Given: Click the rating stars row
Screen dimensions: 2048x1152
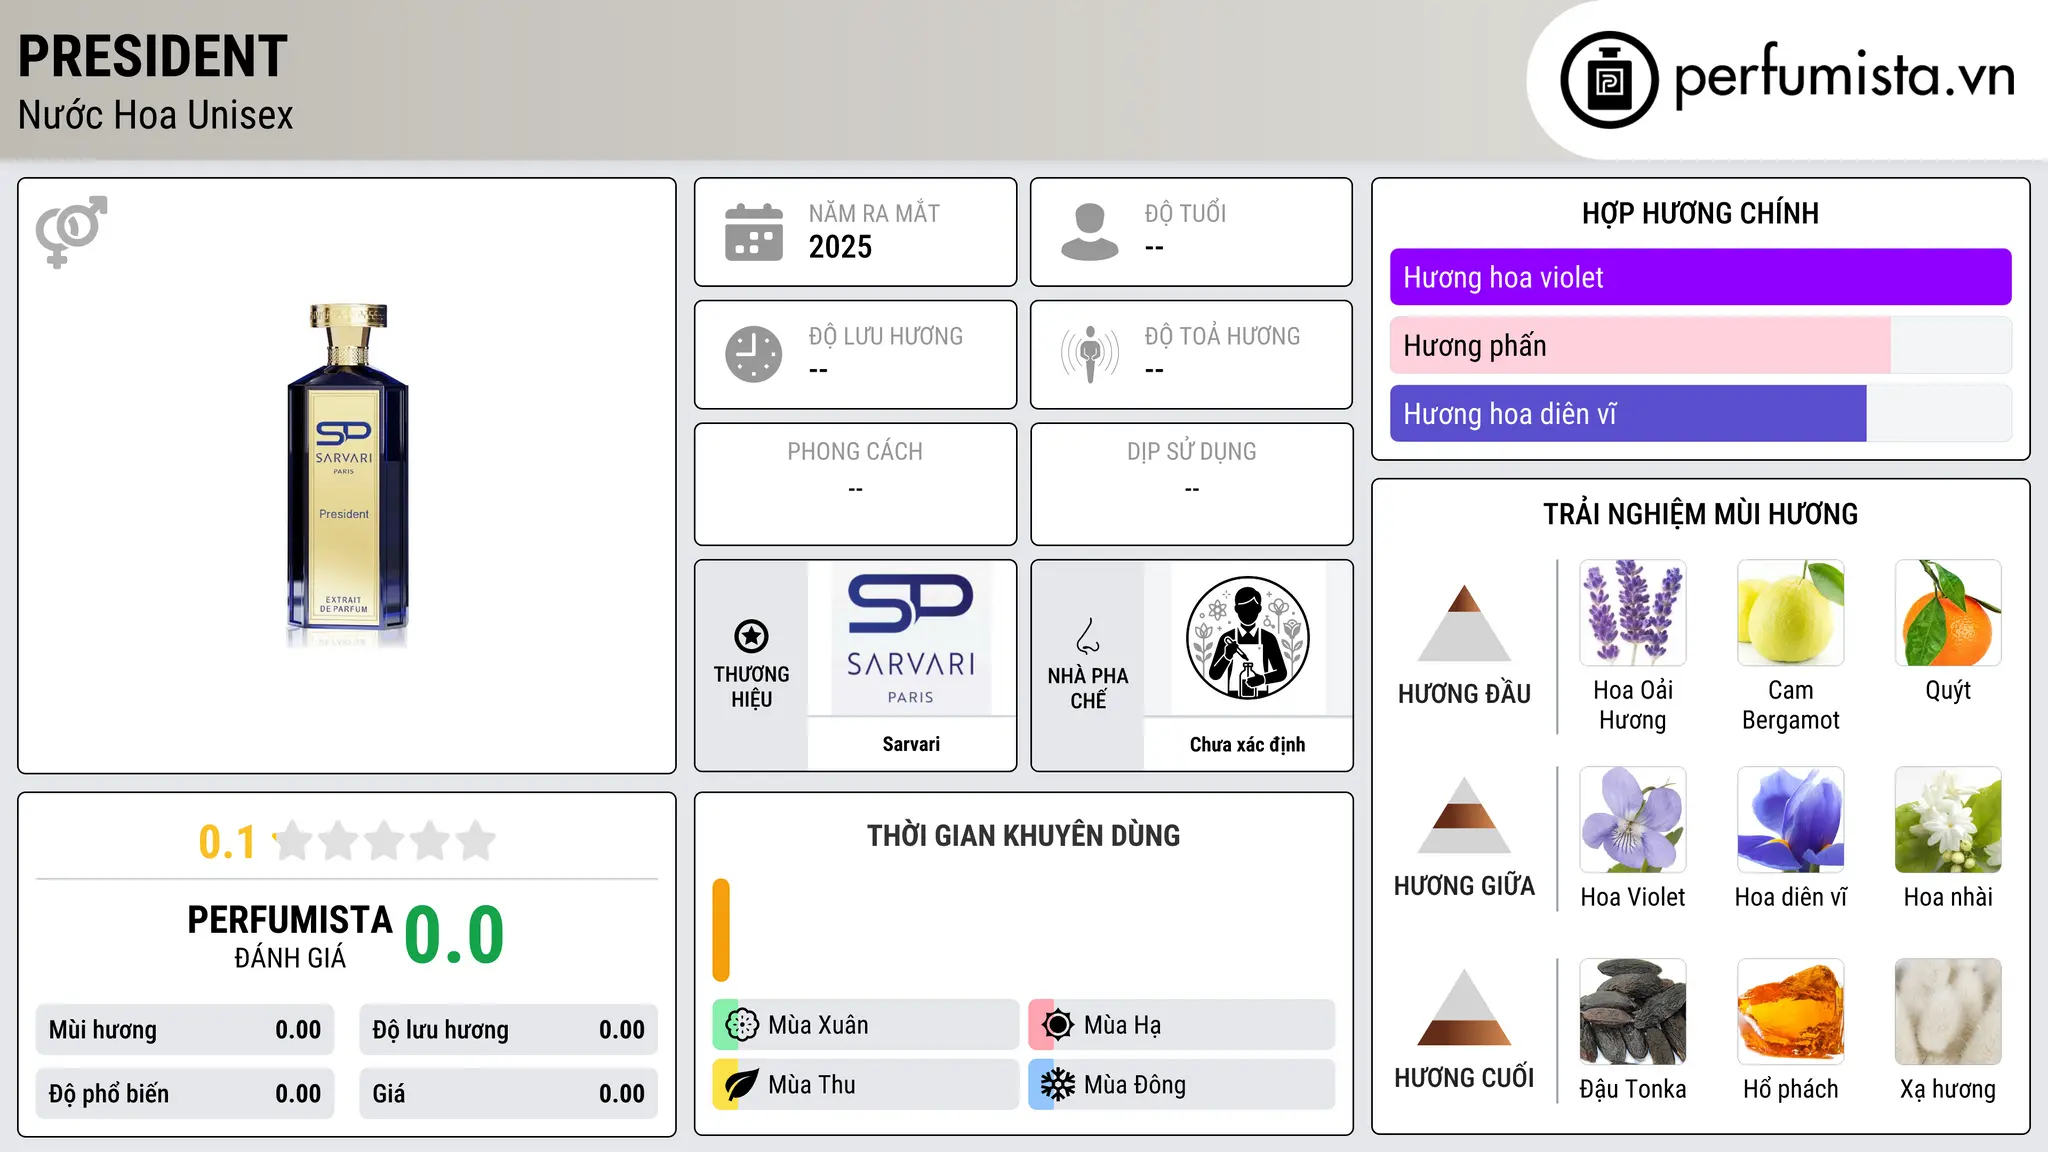Looking at the screenshot, I should [x=385, y=841].
